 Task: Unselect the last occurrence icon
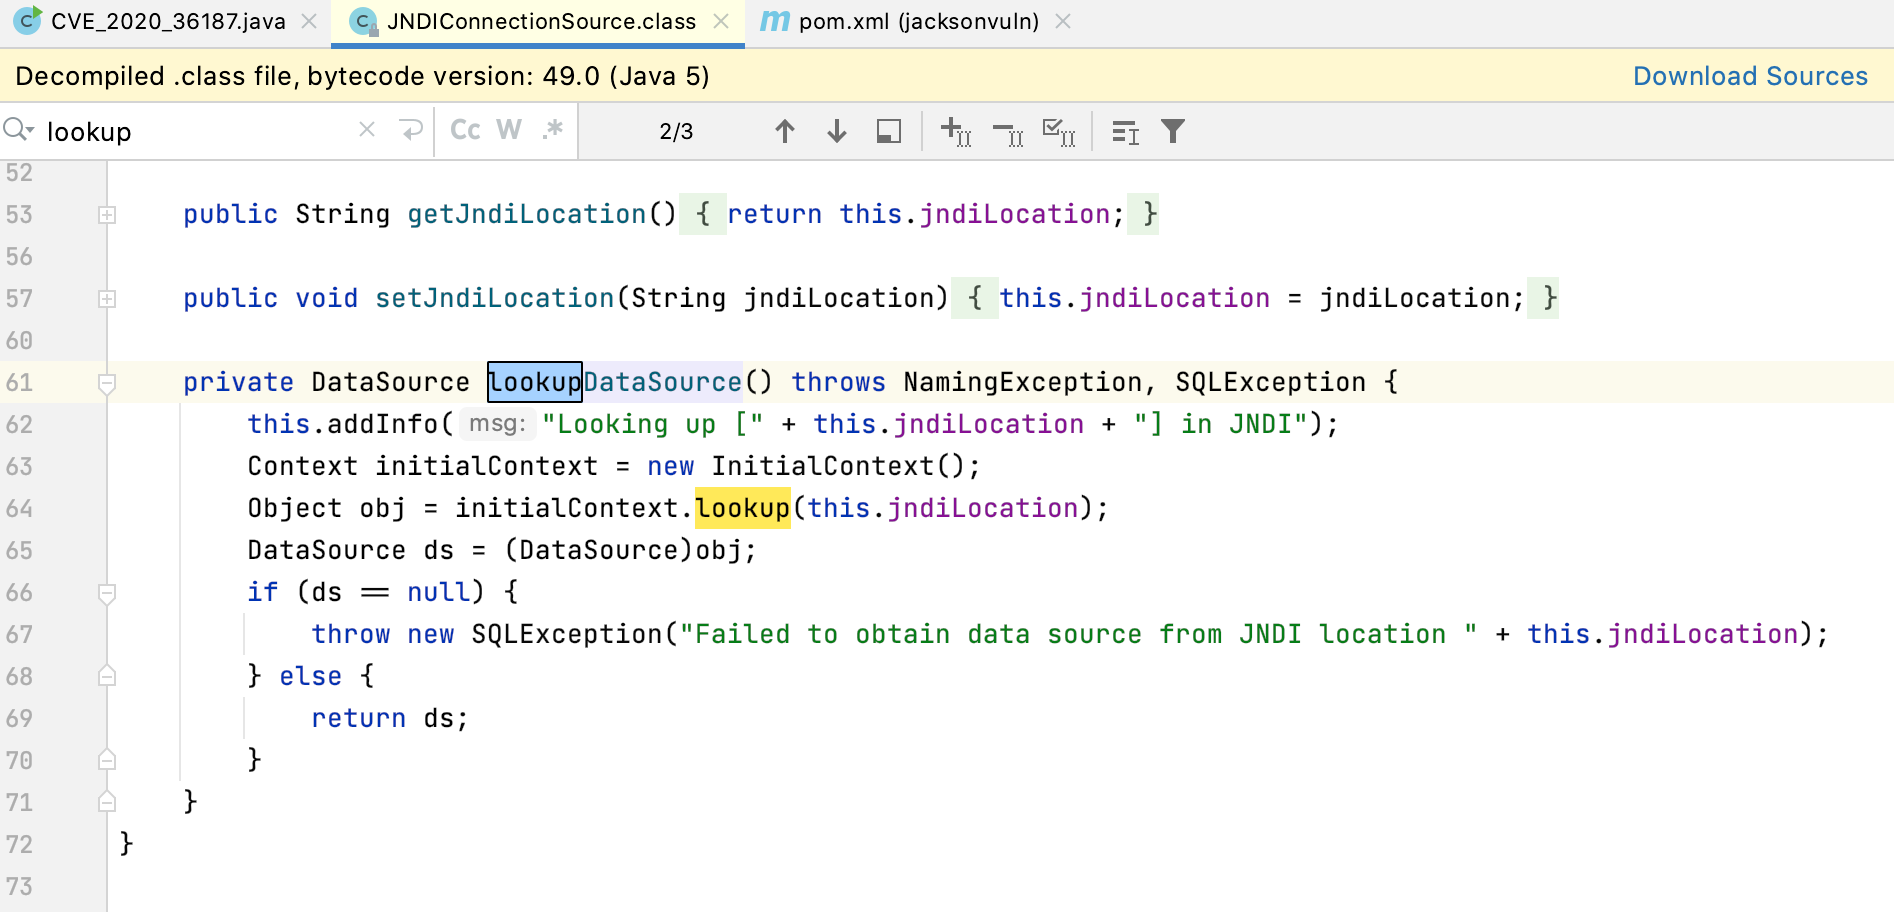pos(1008,131)
